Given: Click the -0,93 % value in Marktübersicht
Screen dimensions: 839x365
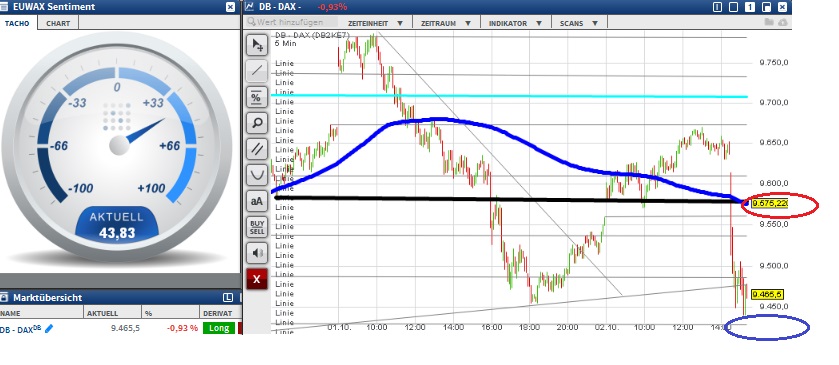Looking at the screenshot, I should 182,328.
